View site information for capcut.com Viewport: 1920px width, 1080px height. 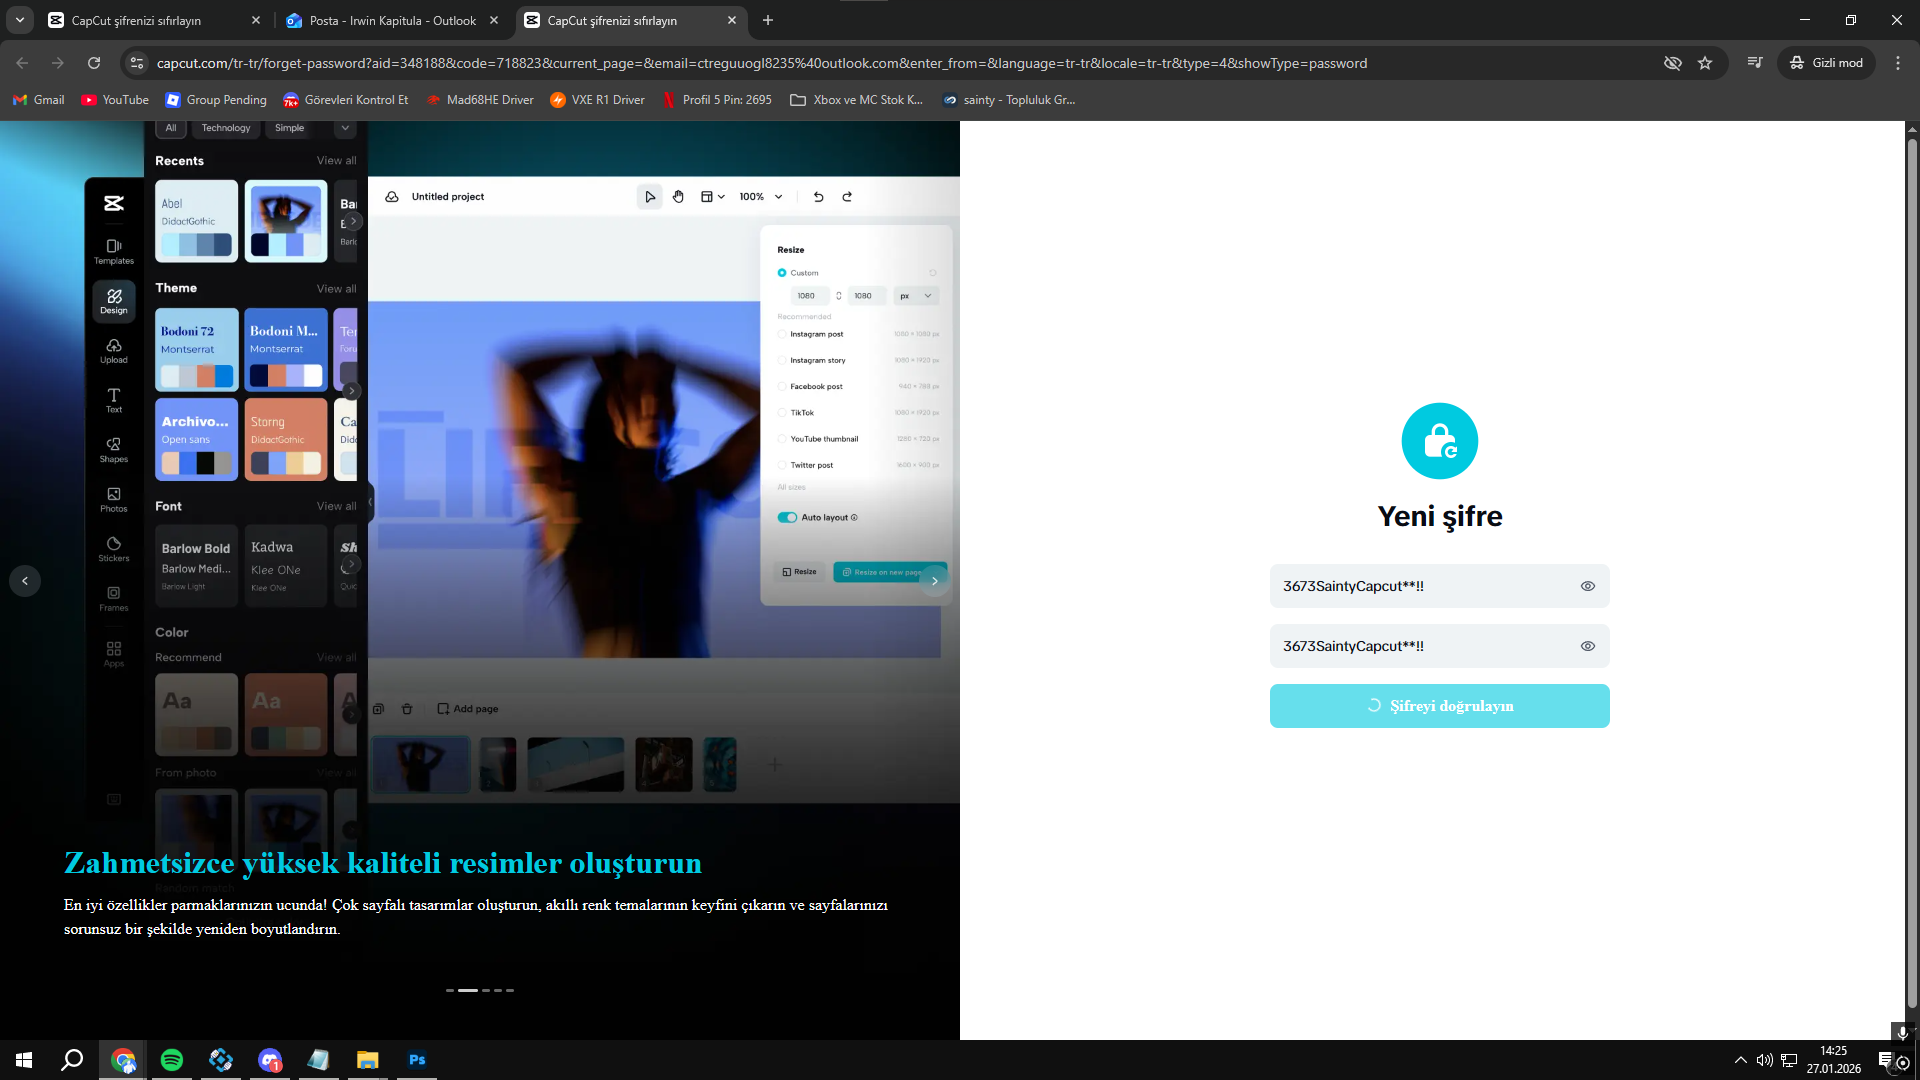point(138,63)
